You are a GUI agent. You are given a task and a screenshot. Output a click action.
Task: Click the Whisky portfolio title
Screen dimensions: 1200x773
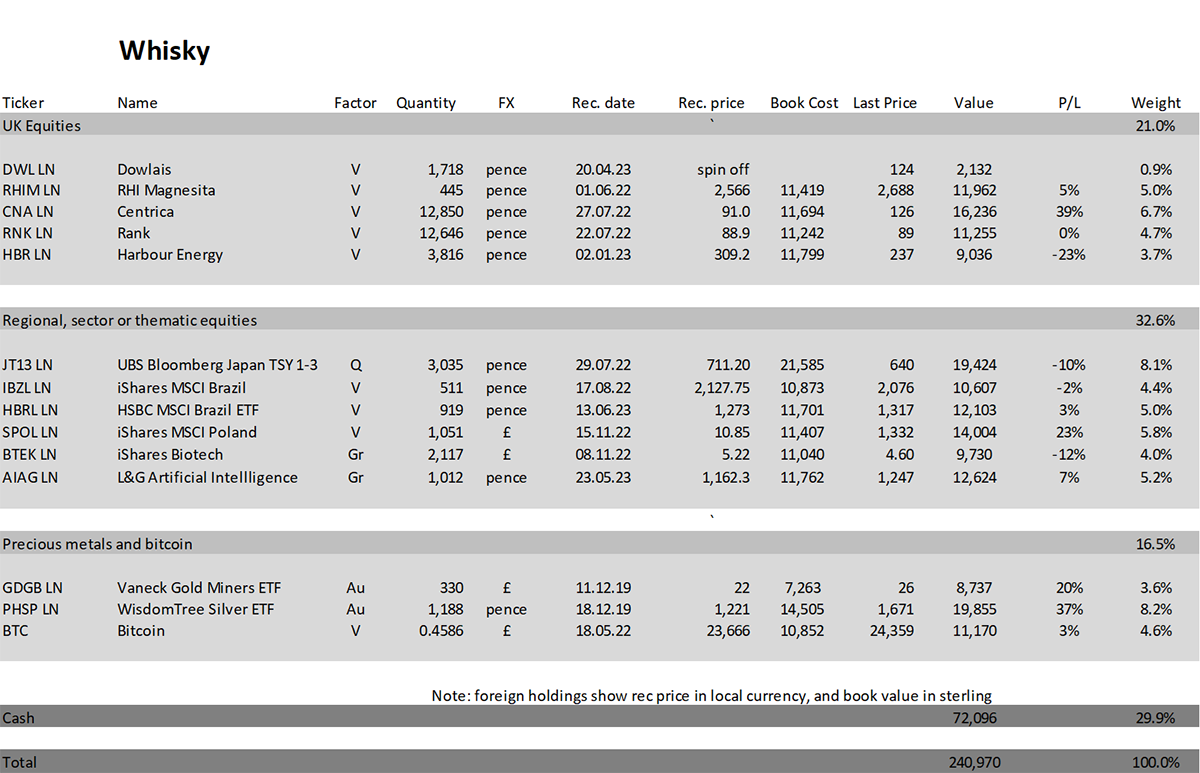164,51
